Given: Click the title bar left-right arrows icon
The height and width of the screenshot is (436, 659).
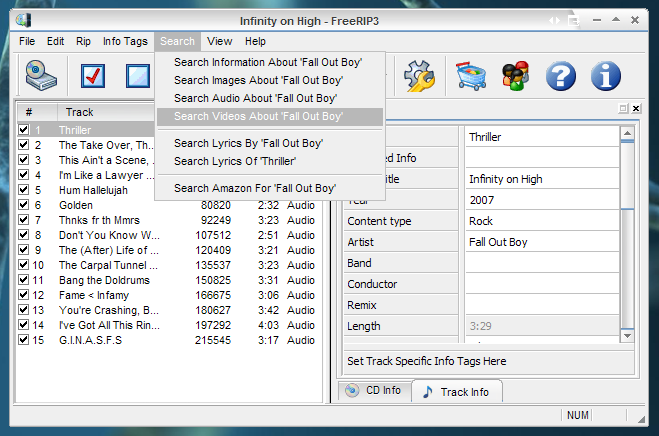Looking at the screenshot, I should click(x=554, y=20).
